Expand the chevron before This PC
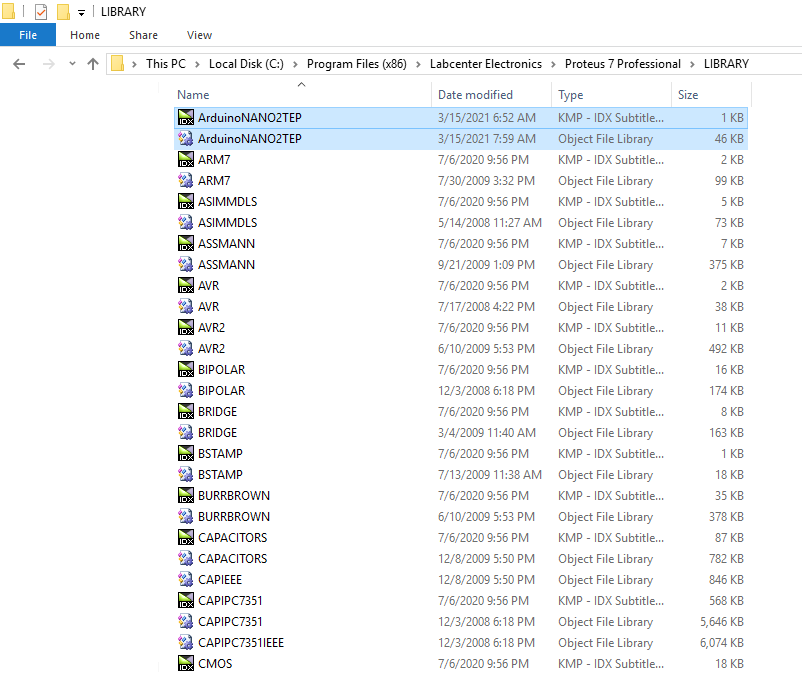The width and height of the screenshot is (802, 676). pos(134,64)
